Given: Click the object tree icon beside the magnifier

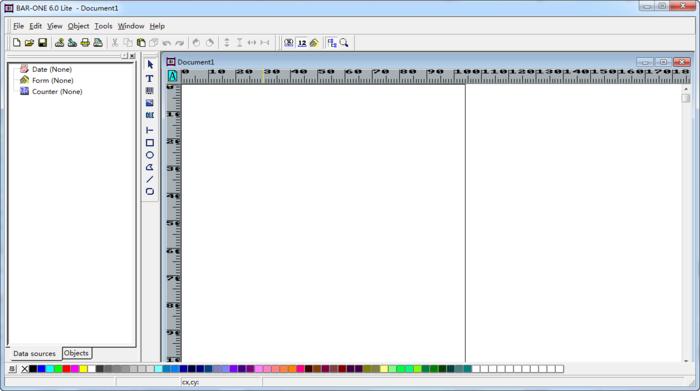Looking at the screenshot, I should pyautogui.click(x=332, y=43).
